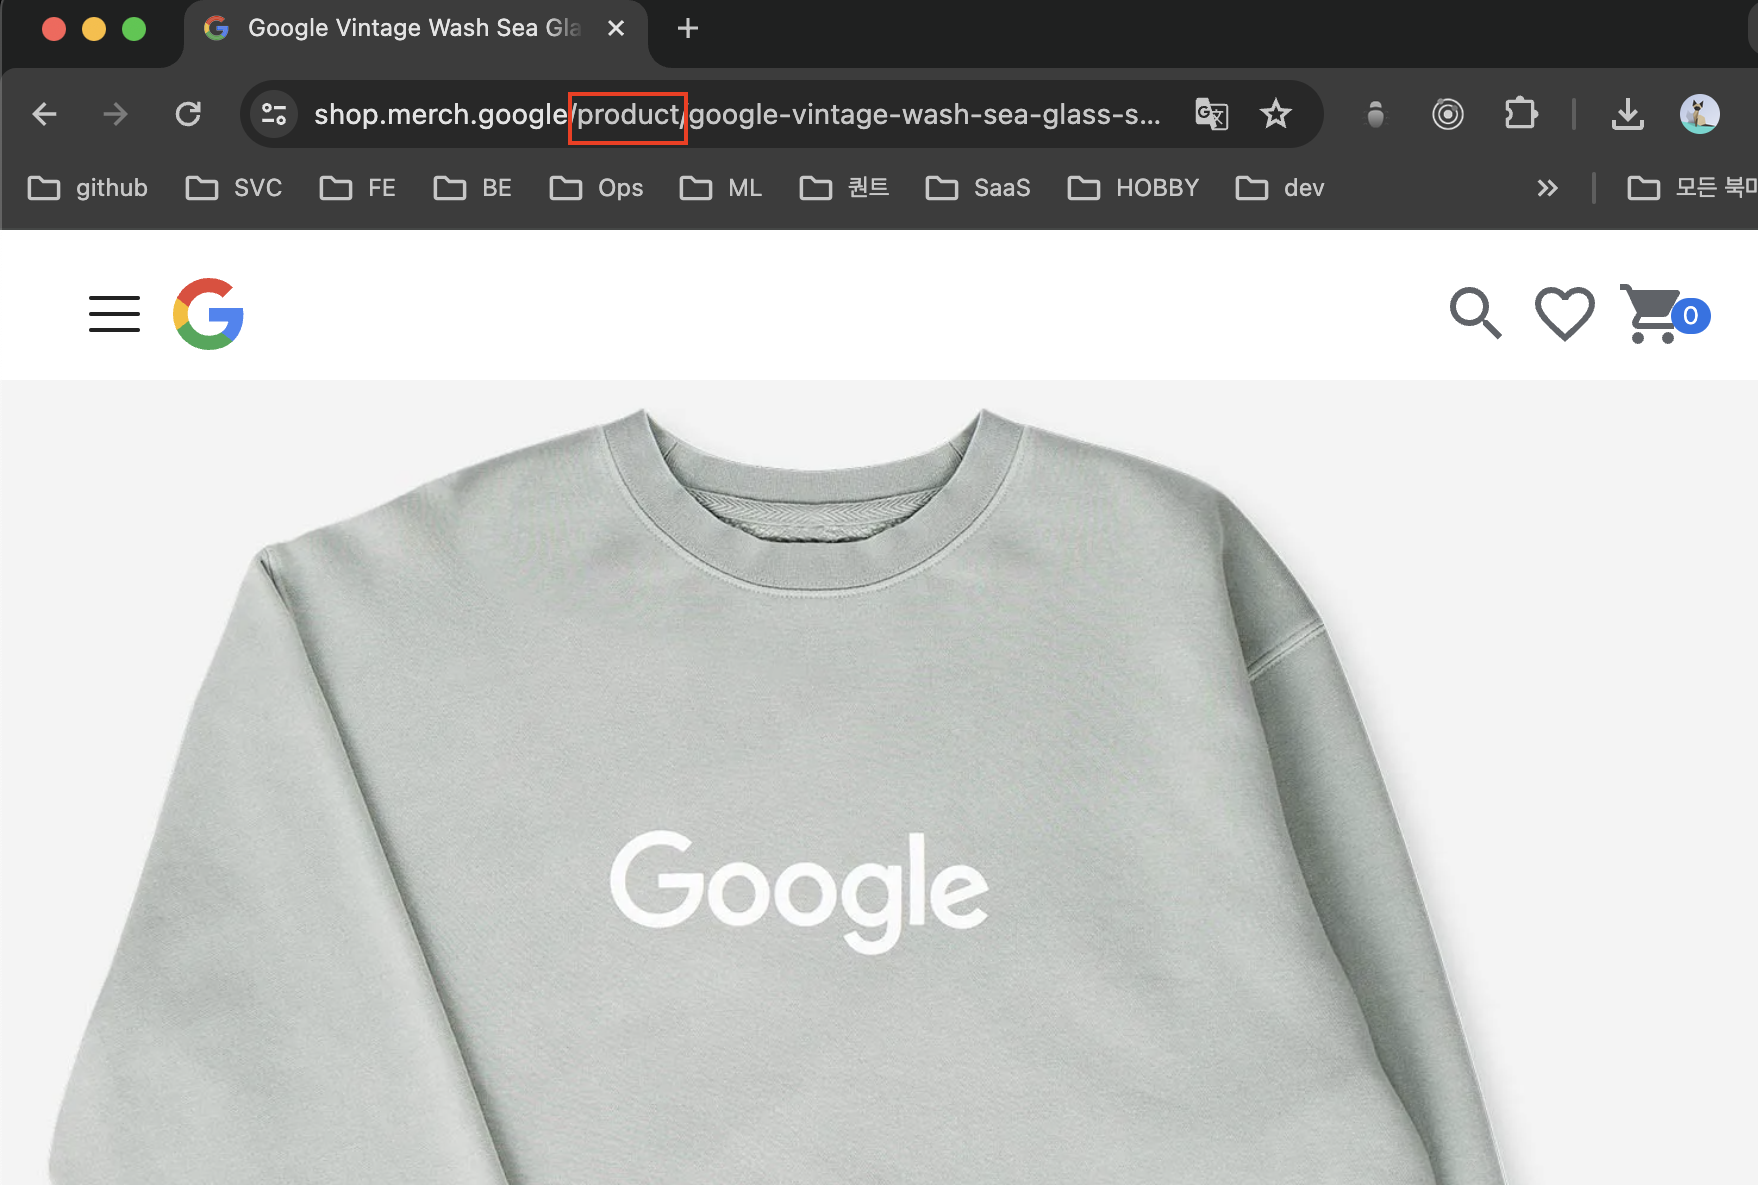1758x1185 pixels.
Task: Go forward in browser history
Action: pyautogui.click(x=116, y=114)
